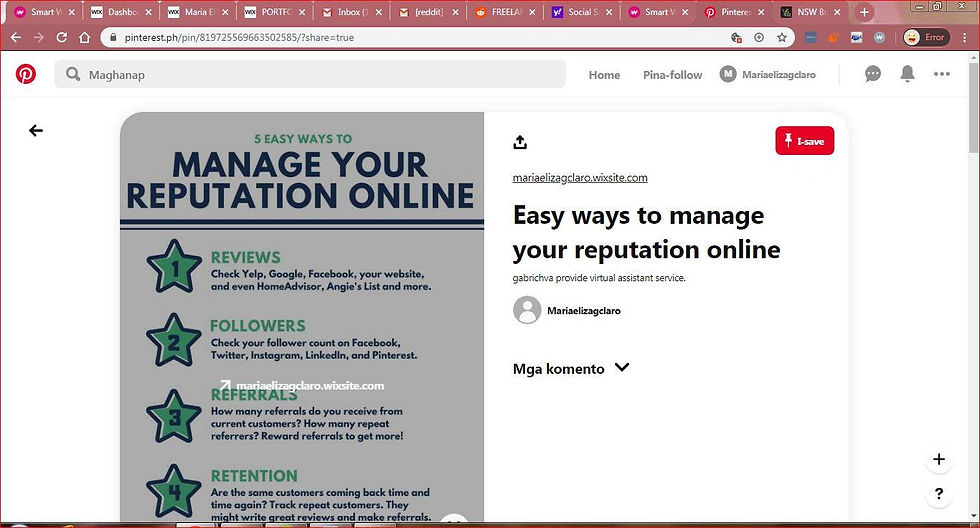Screen dimensions: 980x528
Task: Click the circled plus icon in address bar
Action: (759, 37)
